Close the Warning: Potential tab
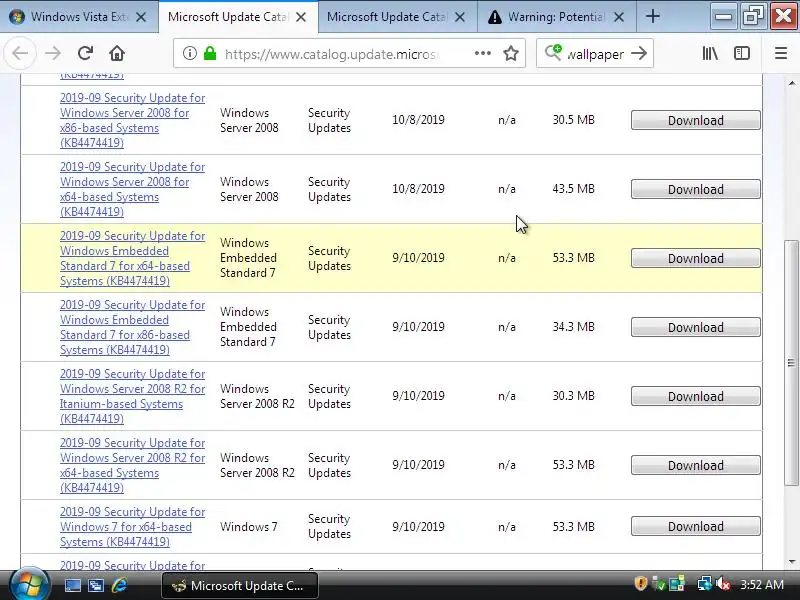The height and width of the screenshot is (600, 800). pos(619,17)
